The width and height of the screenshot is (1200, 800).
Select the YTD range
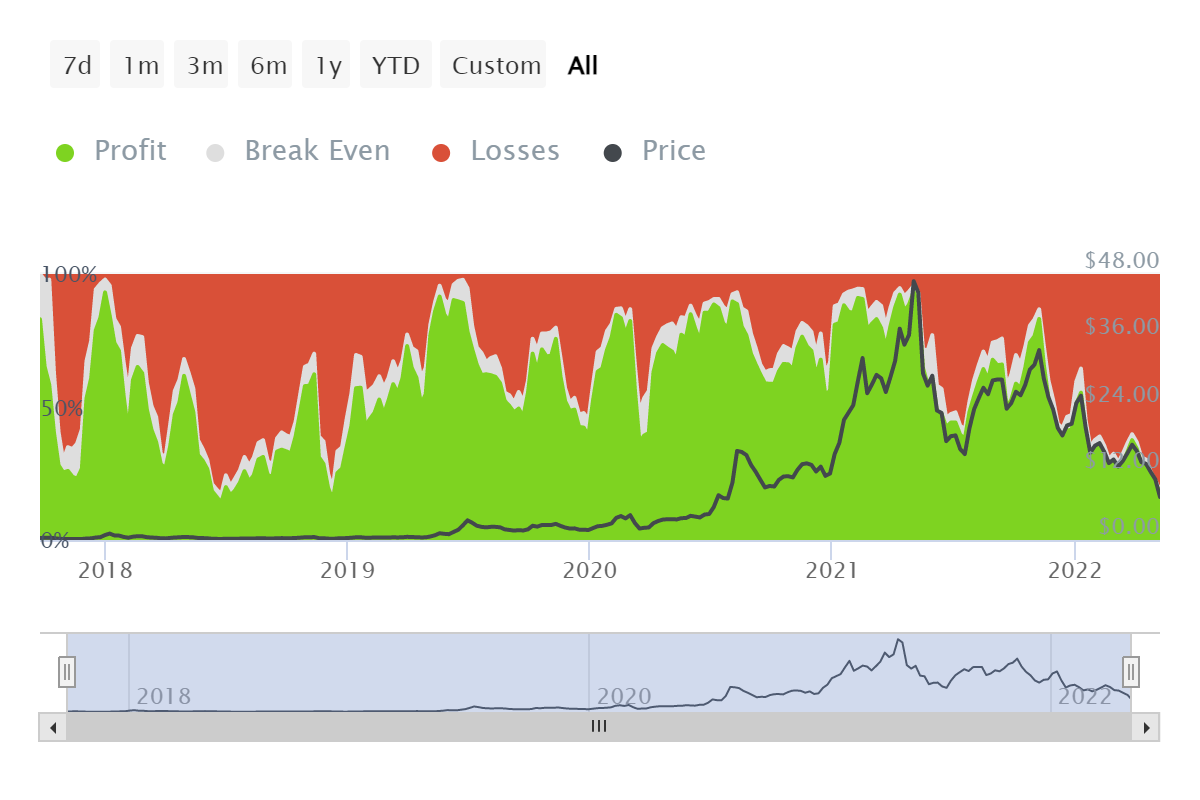pyautogui.click(x=396, y=65)
